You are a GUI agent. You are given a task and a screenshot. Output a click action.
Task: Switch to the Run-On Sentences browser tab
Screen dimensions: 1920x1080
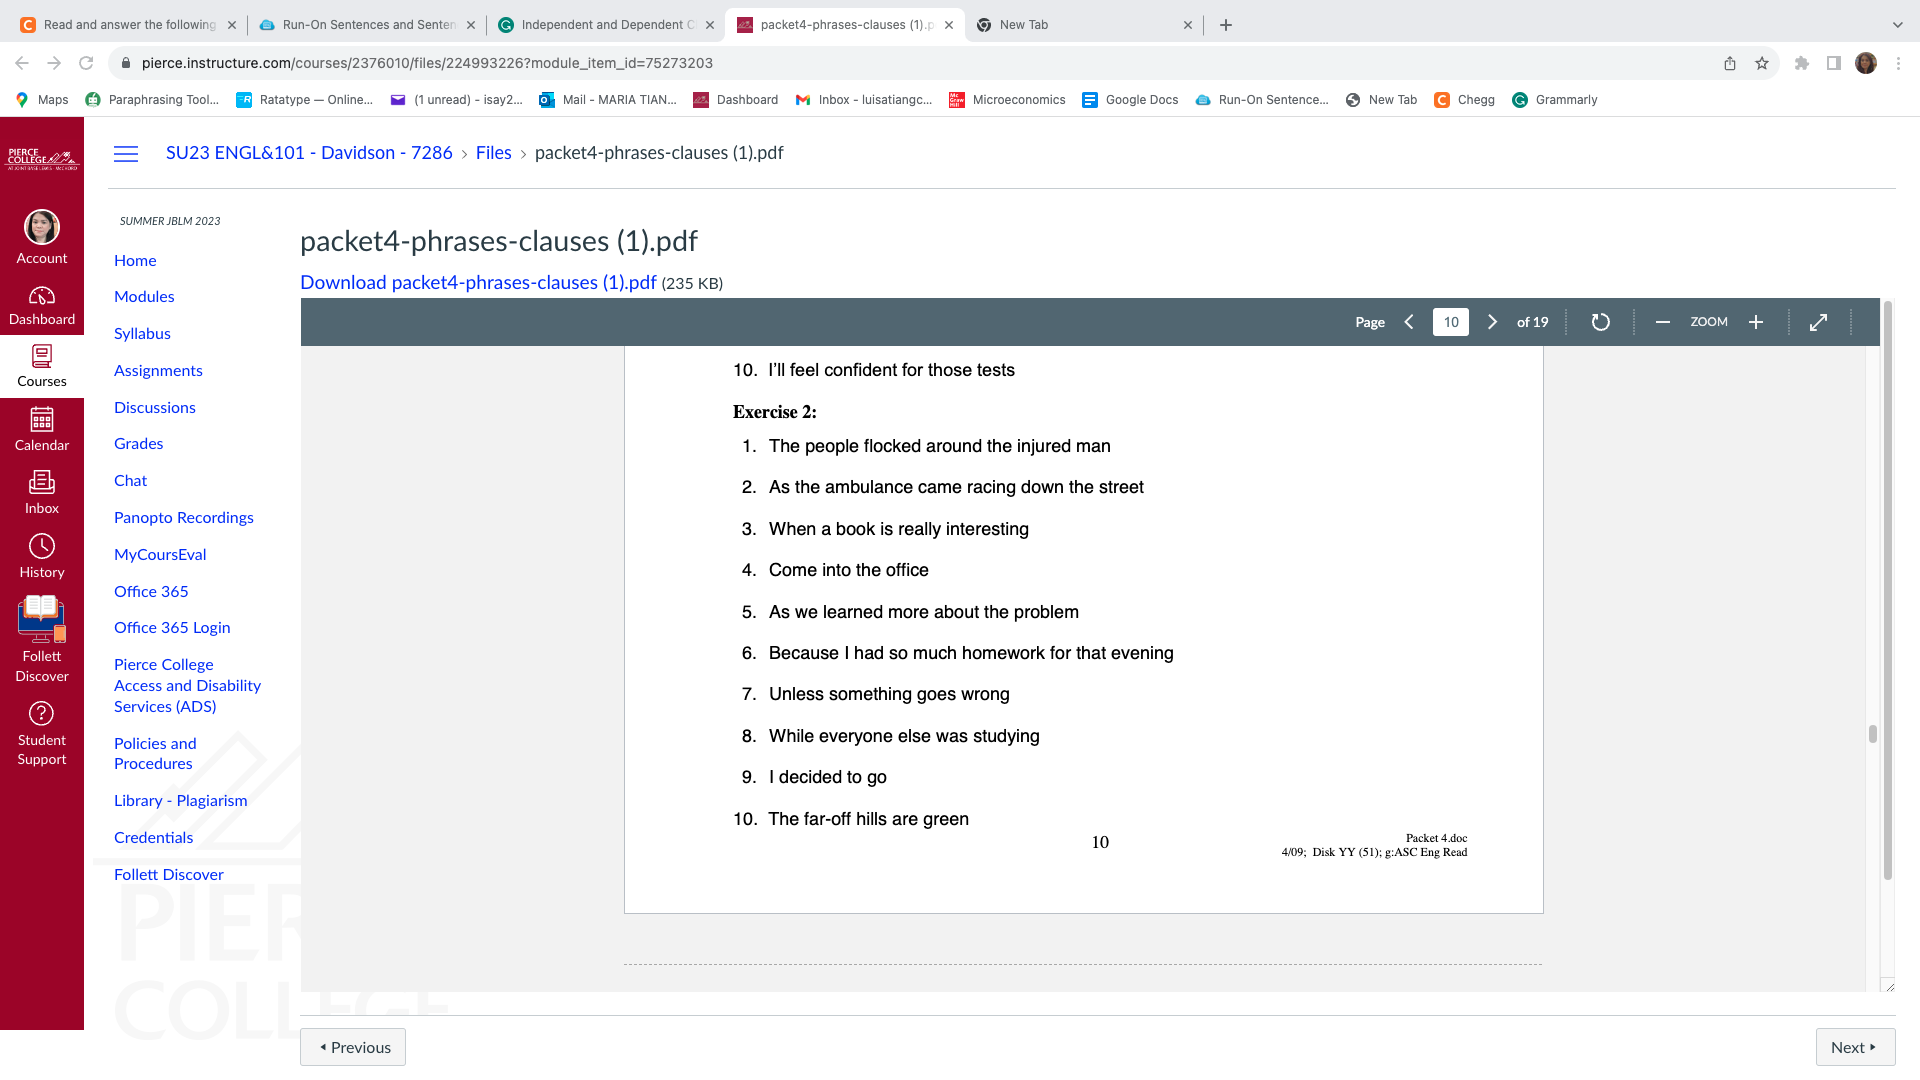coord(365,24)
